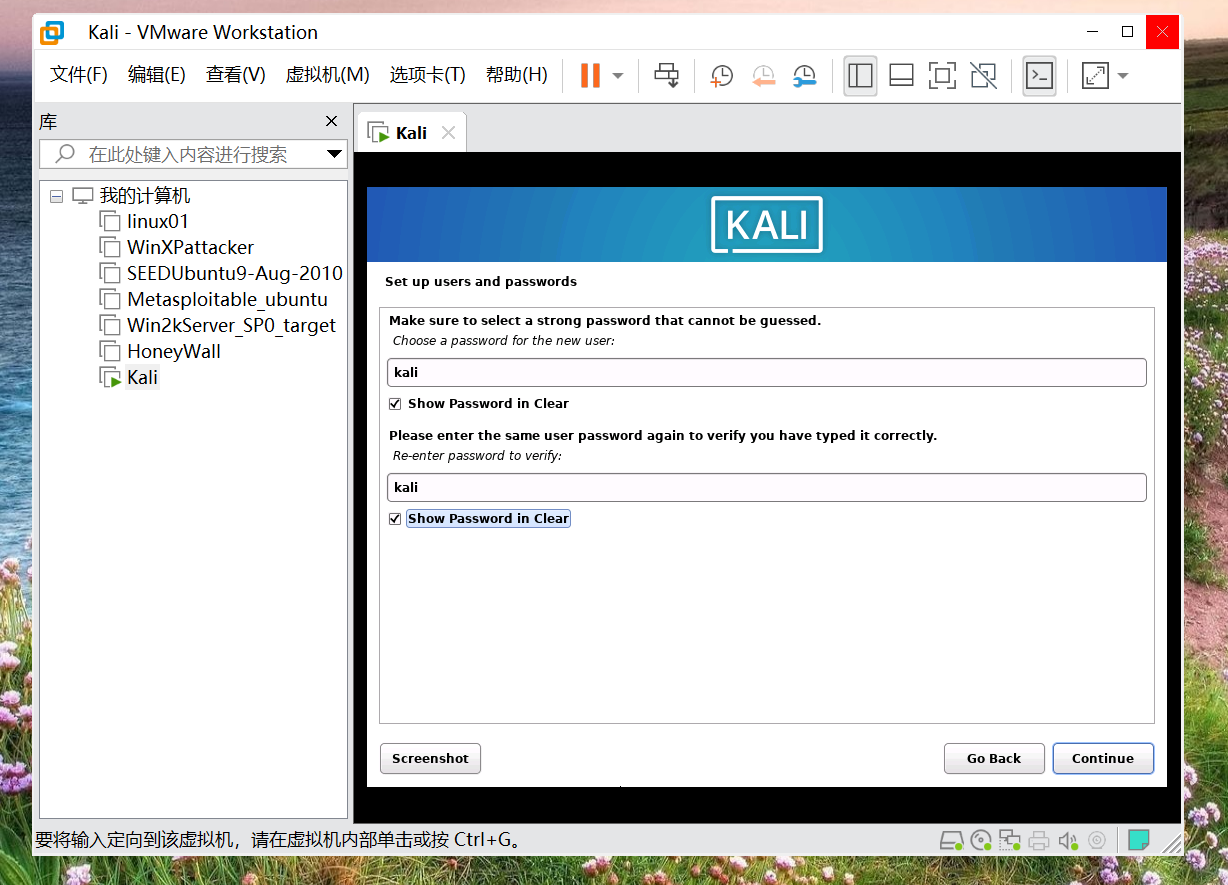Select 我的计算机 in the library tree
1228x885 pixels.
point(144,196)
